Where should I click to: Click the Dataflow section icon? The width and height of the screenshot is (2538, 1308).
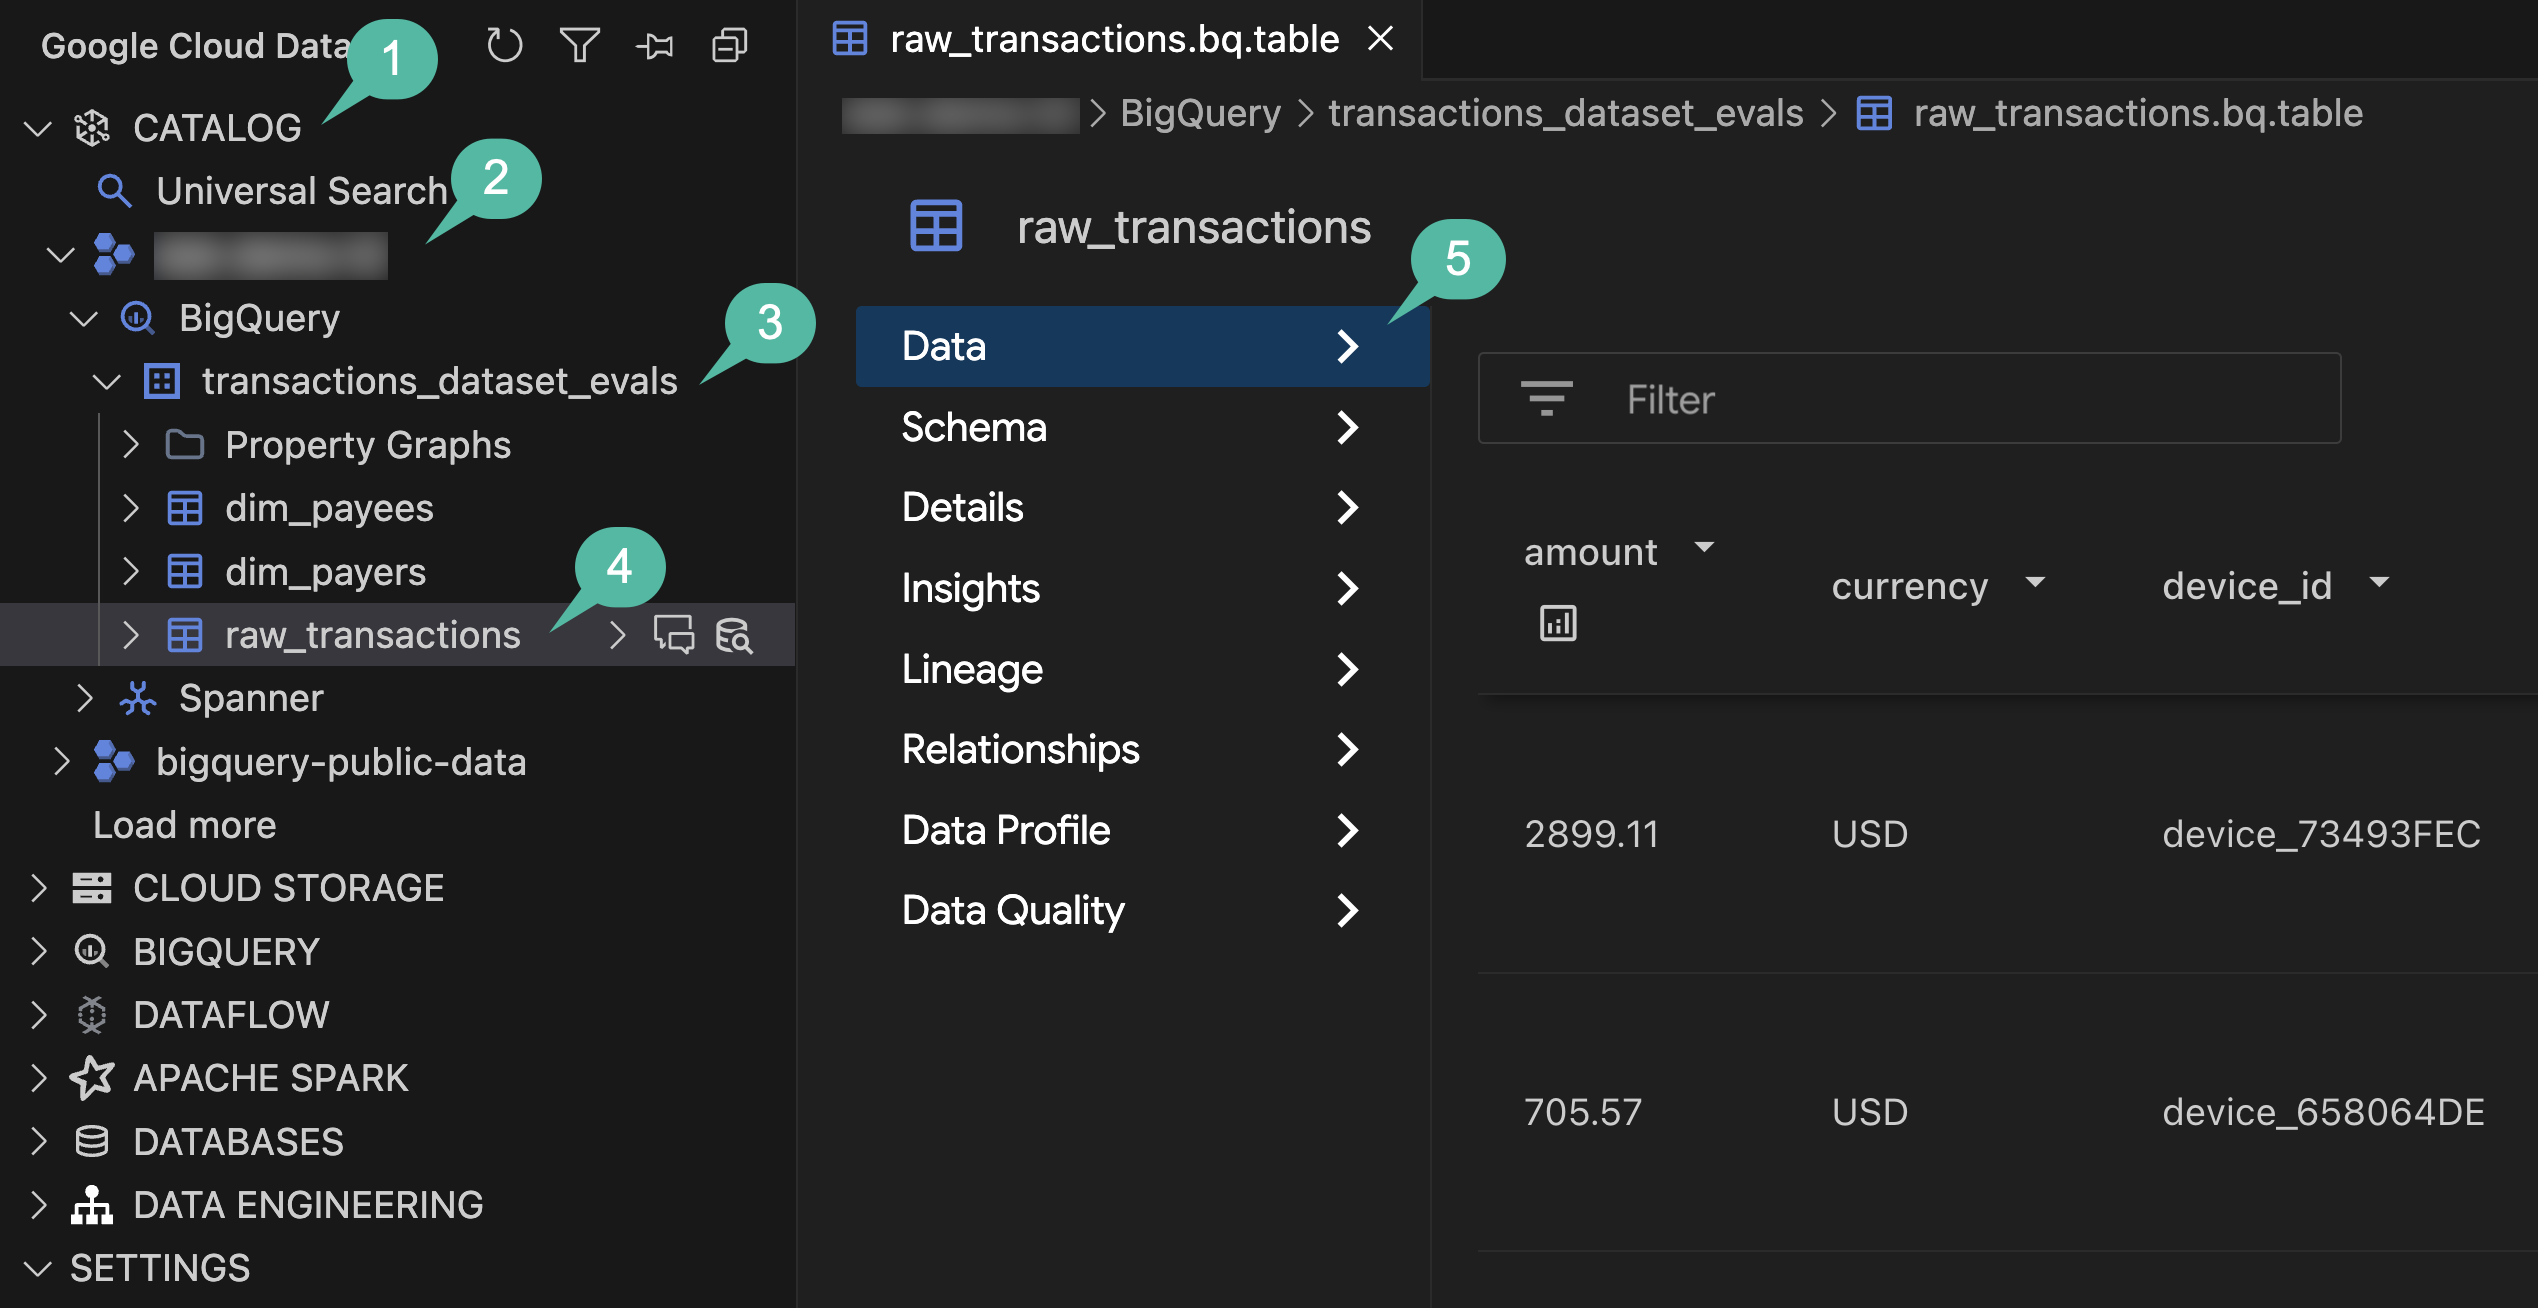pos(91,1015)
